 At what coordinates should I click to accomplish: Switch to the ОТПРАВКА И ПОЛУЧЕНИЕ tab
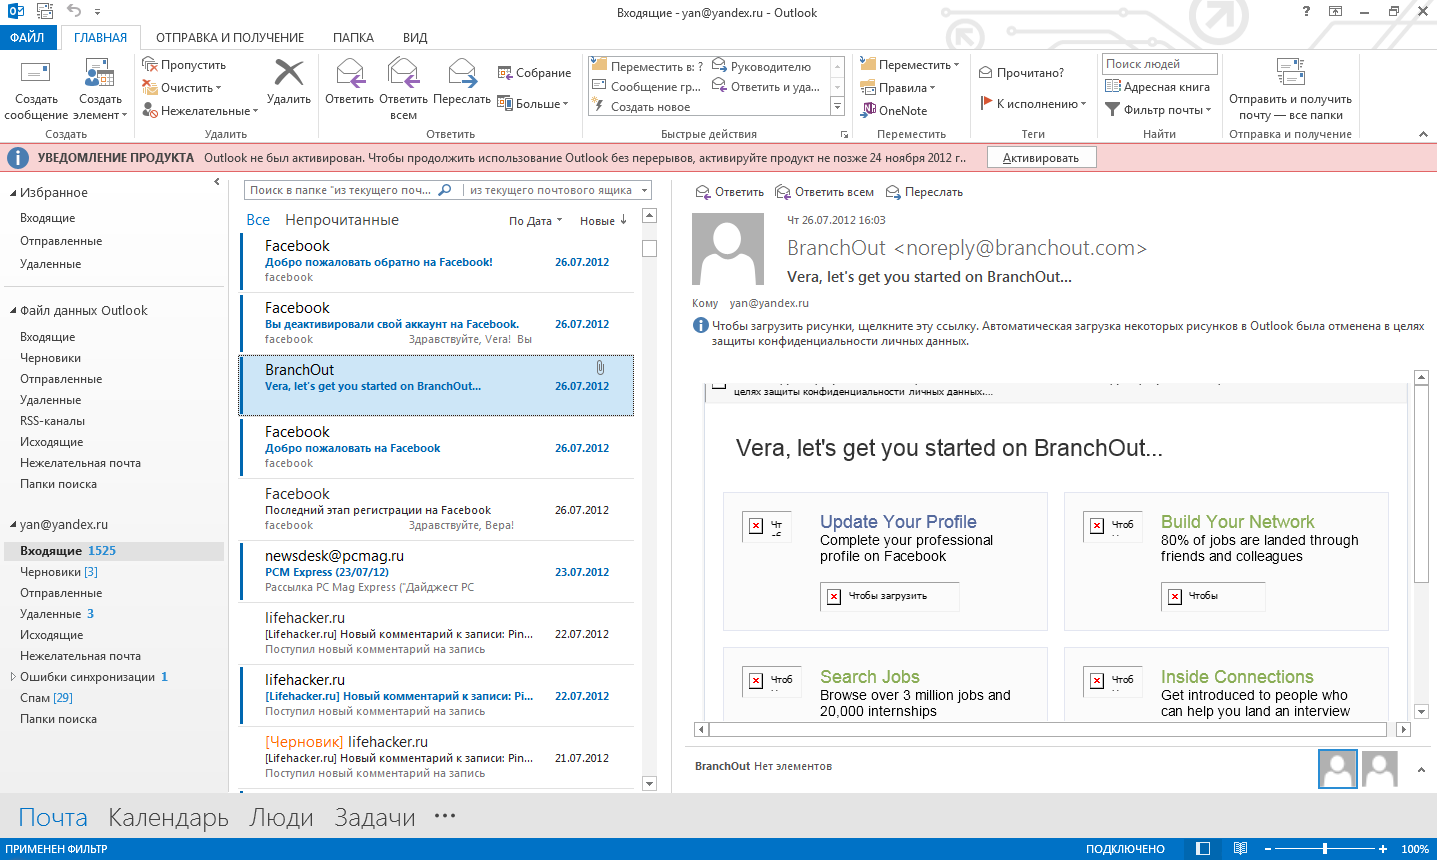(x=230, y=38)
